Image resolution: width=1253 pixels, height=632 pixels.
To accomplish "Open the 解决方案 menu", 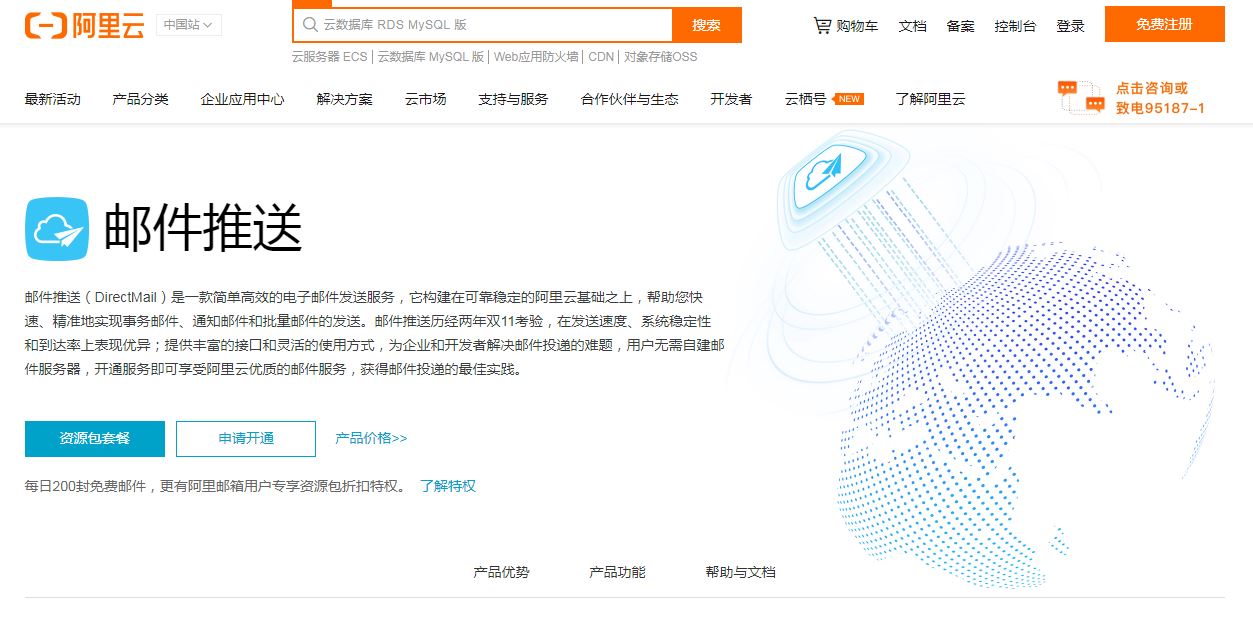I will point(345,99).
